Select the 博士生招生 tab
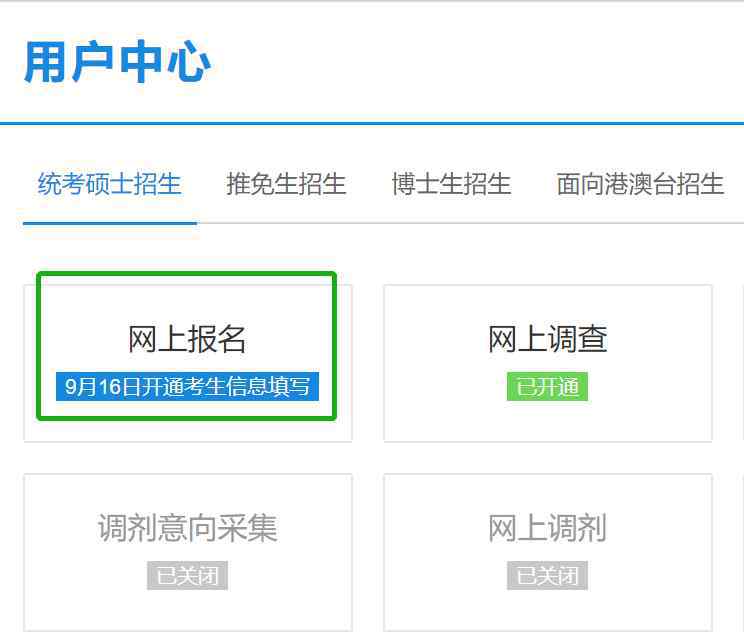Viewport: 744px width, 634px height. (x=451, y=184)
